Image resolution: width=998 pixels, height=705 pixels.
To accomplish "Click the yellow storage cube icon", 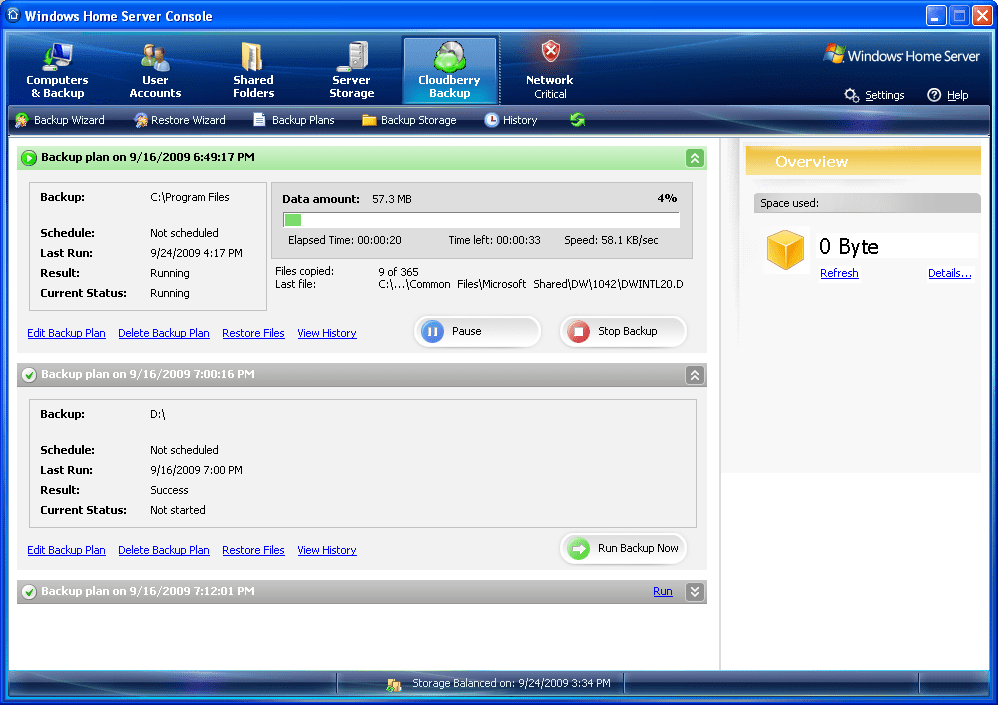I will pos(785,249).
